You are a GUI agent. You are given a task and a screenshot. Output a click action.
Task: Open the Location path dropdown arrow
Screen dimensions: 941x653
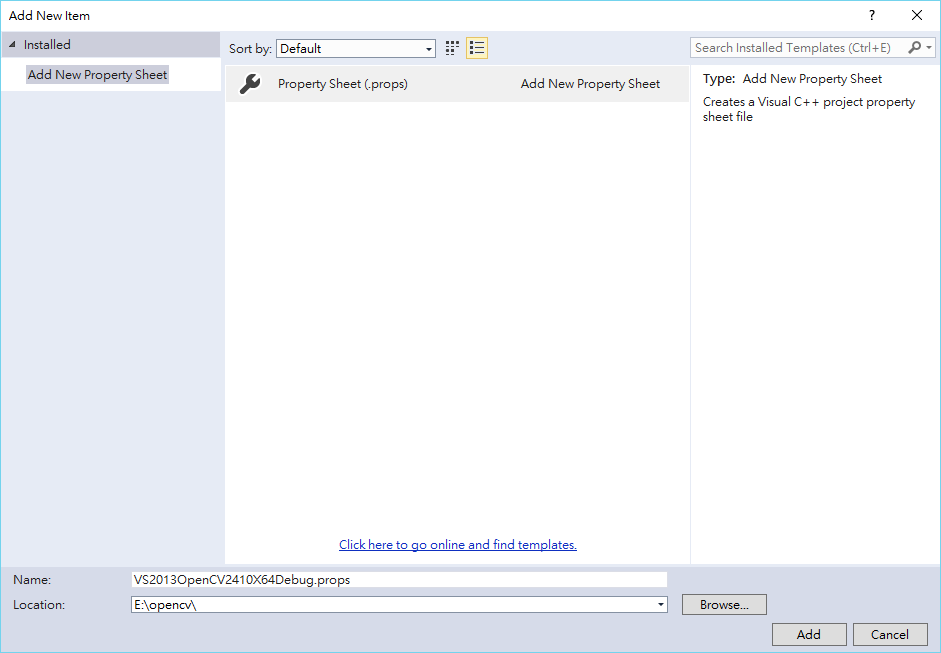[x=660, y=604]
